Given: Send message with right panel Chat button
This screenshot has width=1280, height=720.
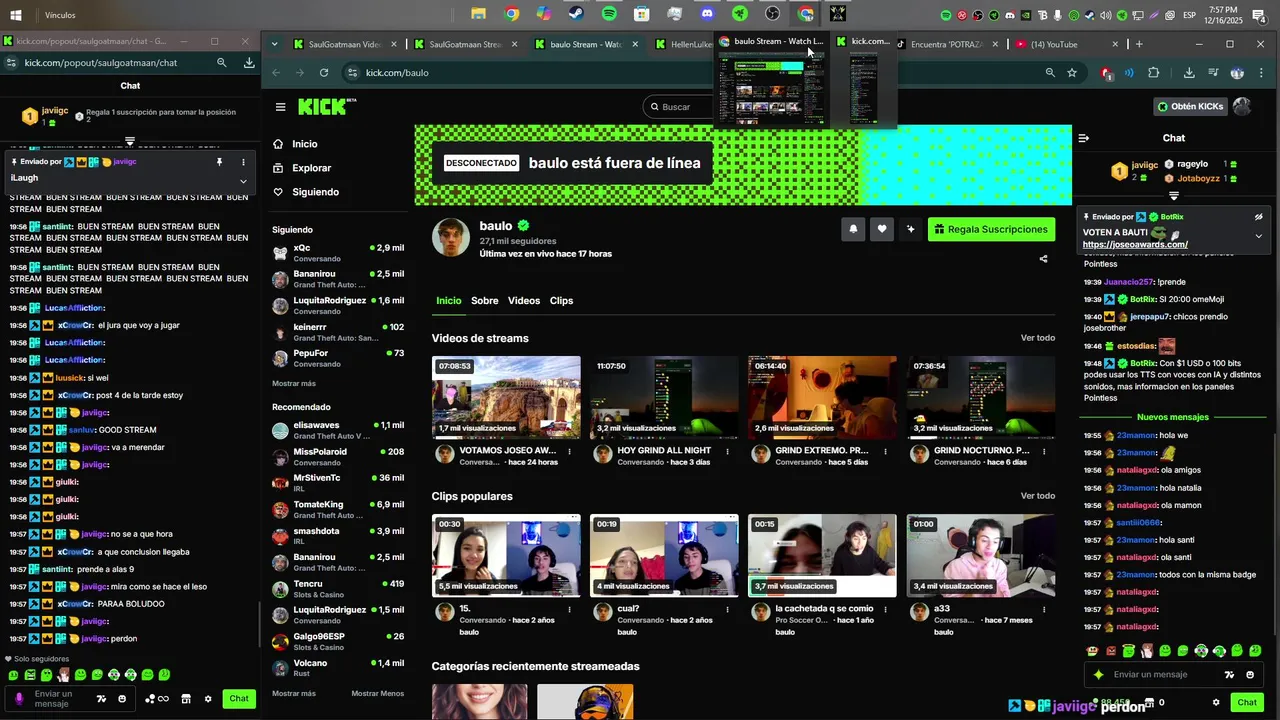Looking at the screenshot, I should (1247, 702).
